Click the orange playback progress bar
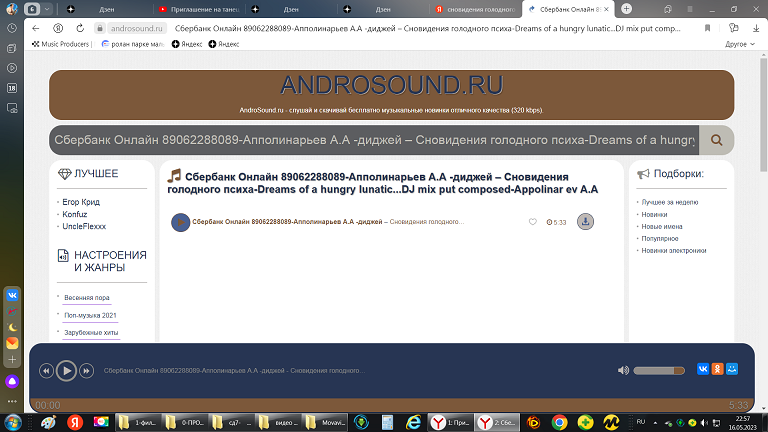The width and height of the screenshot is (768, 432). point(392,405)
